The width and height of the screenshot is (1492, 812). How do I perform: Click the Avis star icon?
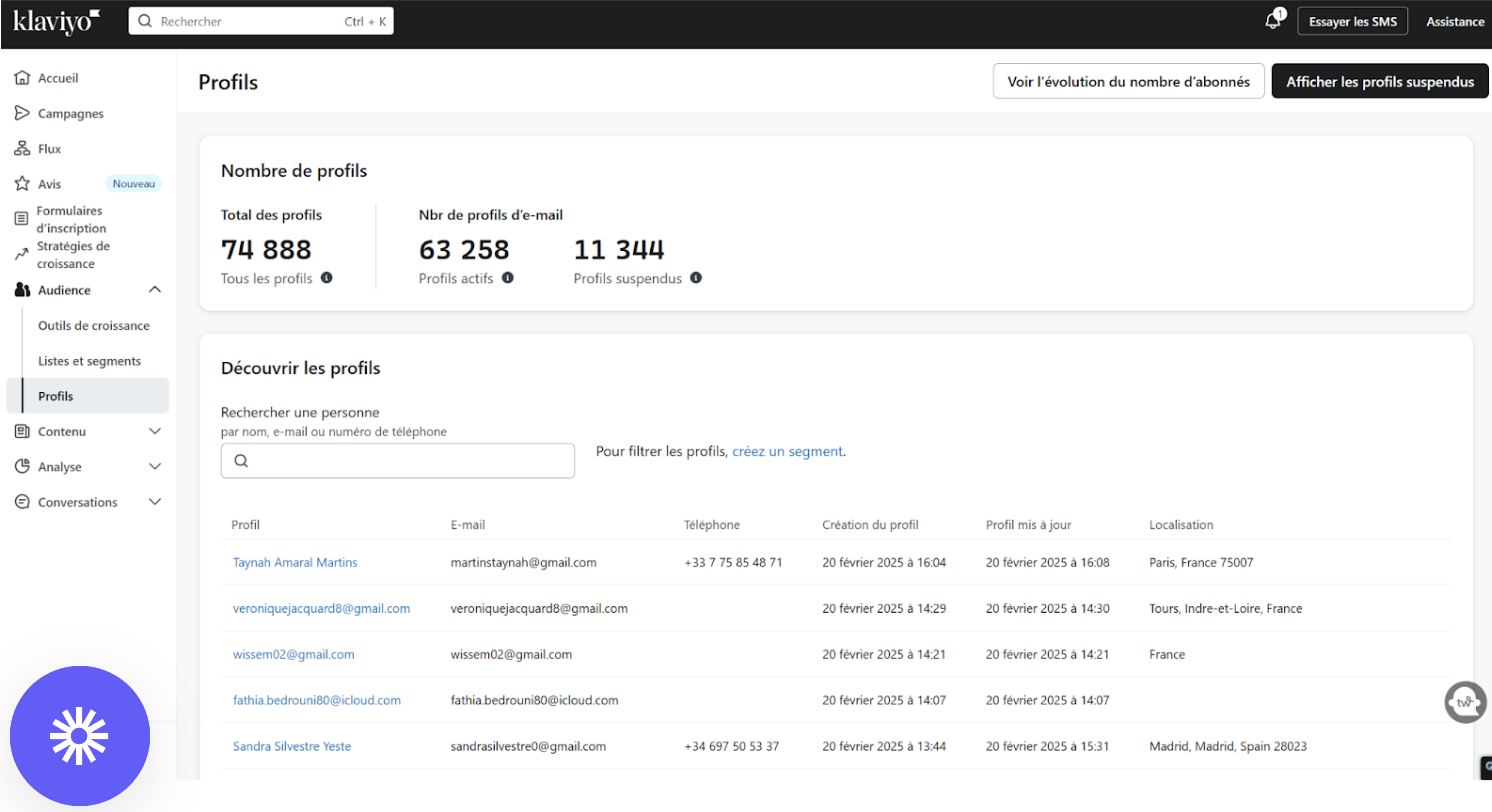(x=22, y=184)
